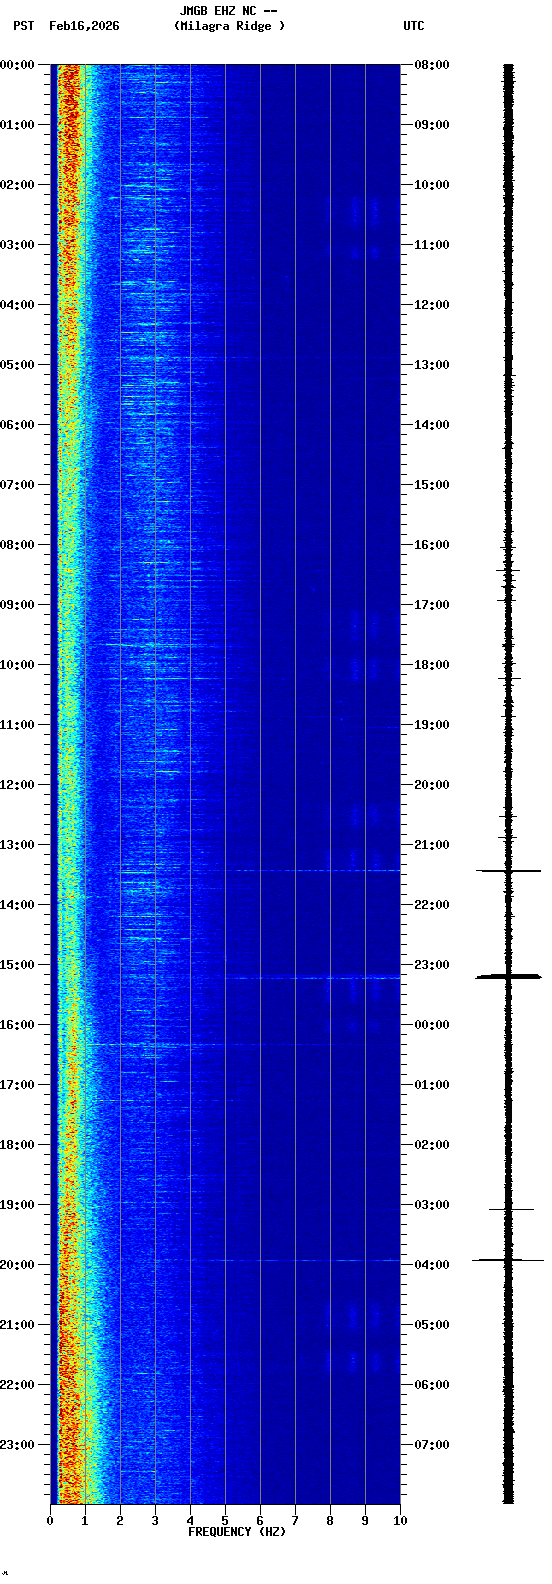The image size is (552, 1584).
Task: Click the small seismogram spike near 19:00 PST
Action: pyautogui.click(x=510, y=1210)
